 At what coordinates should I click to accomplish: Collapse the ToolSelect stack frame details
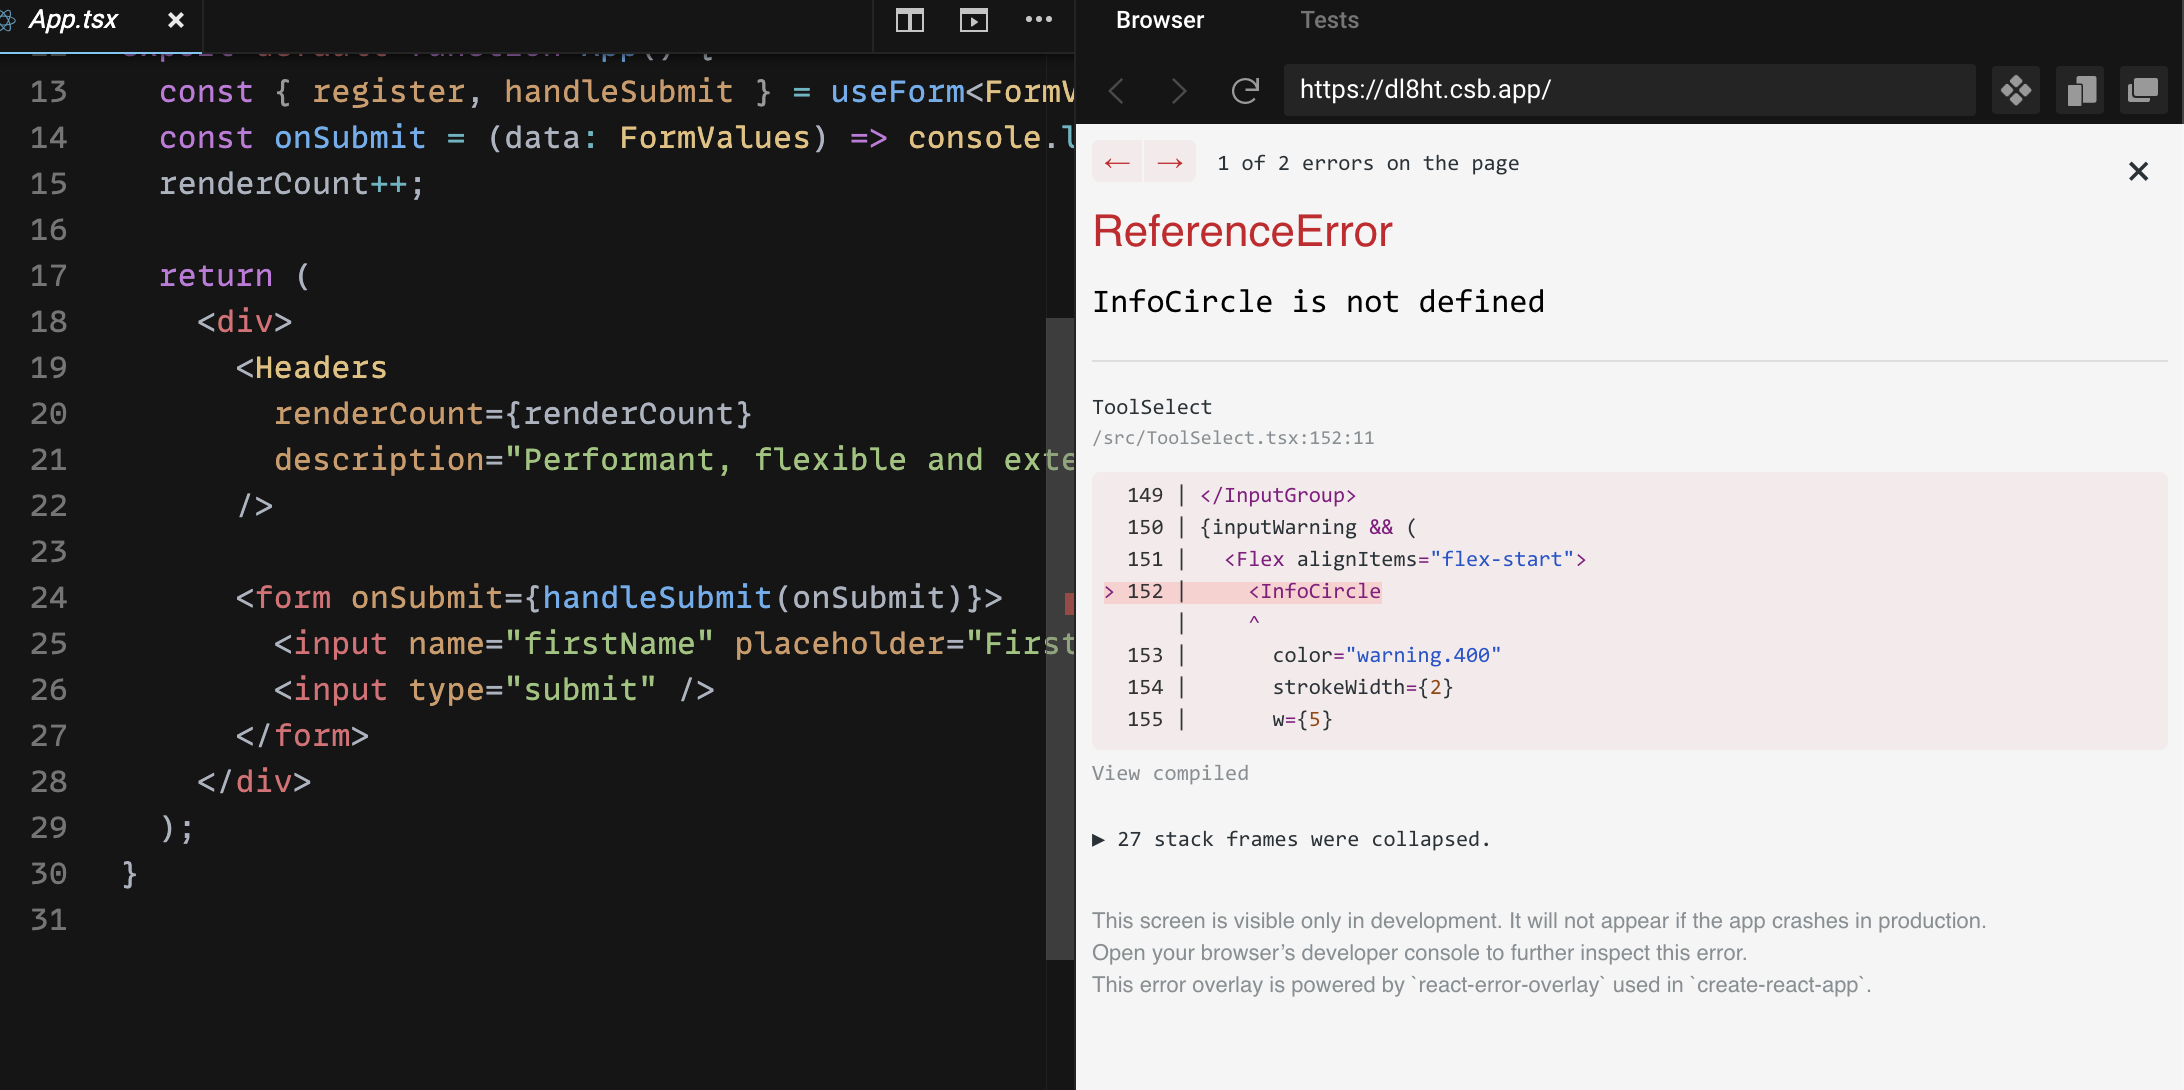click(x=1152, y=406)
